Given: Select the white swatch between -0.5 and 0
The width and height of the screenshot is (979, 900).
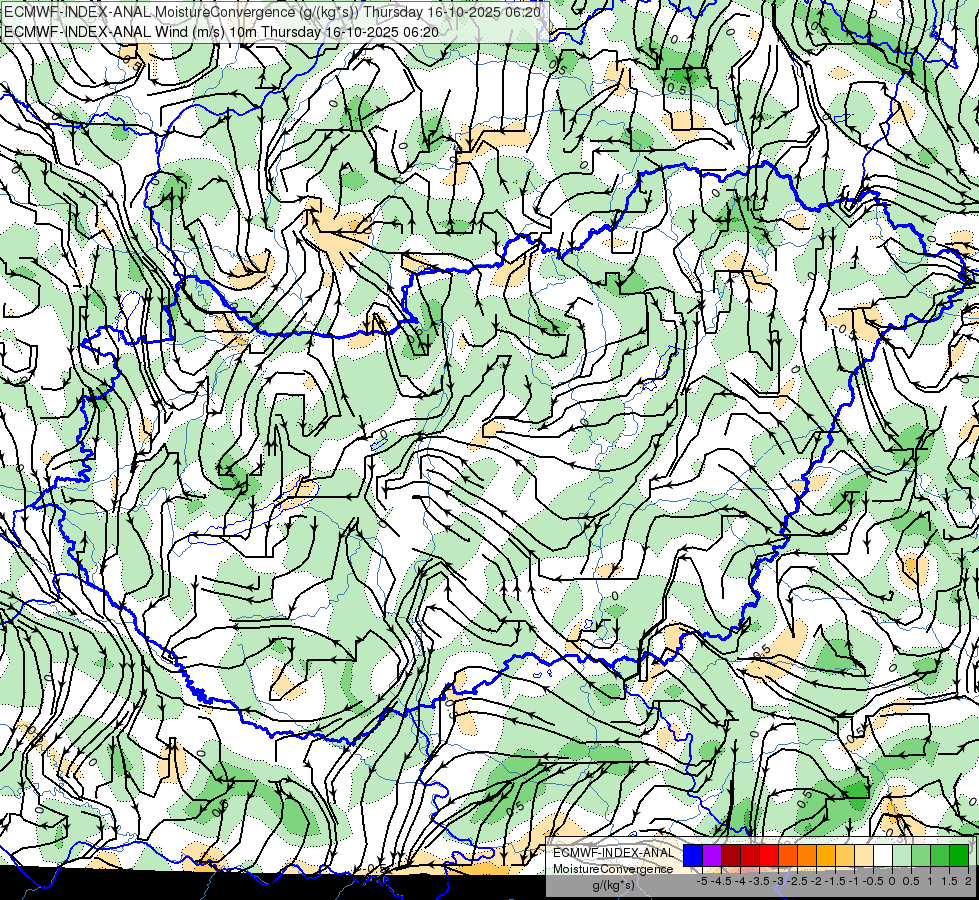Looking at the screenshot, I should [x=883, y=856].
